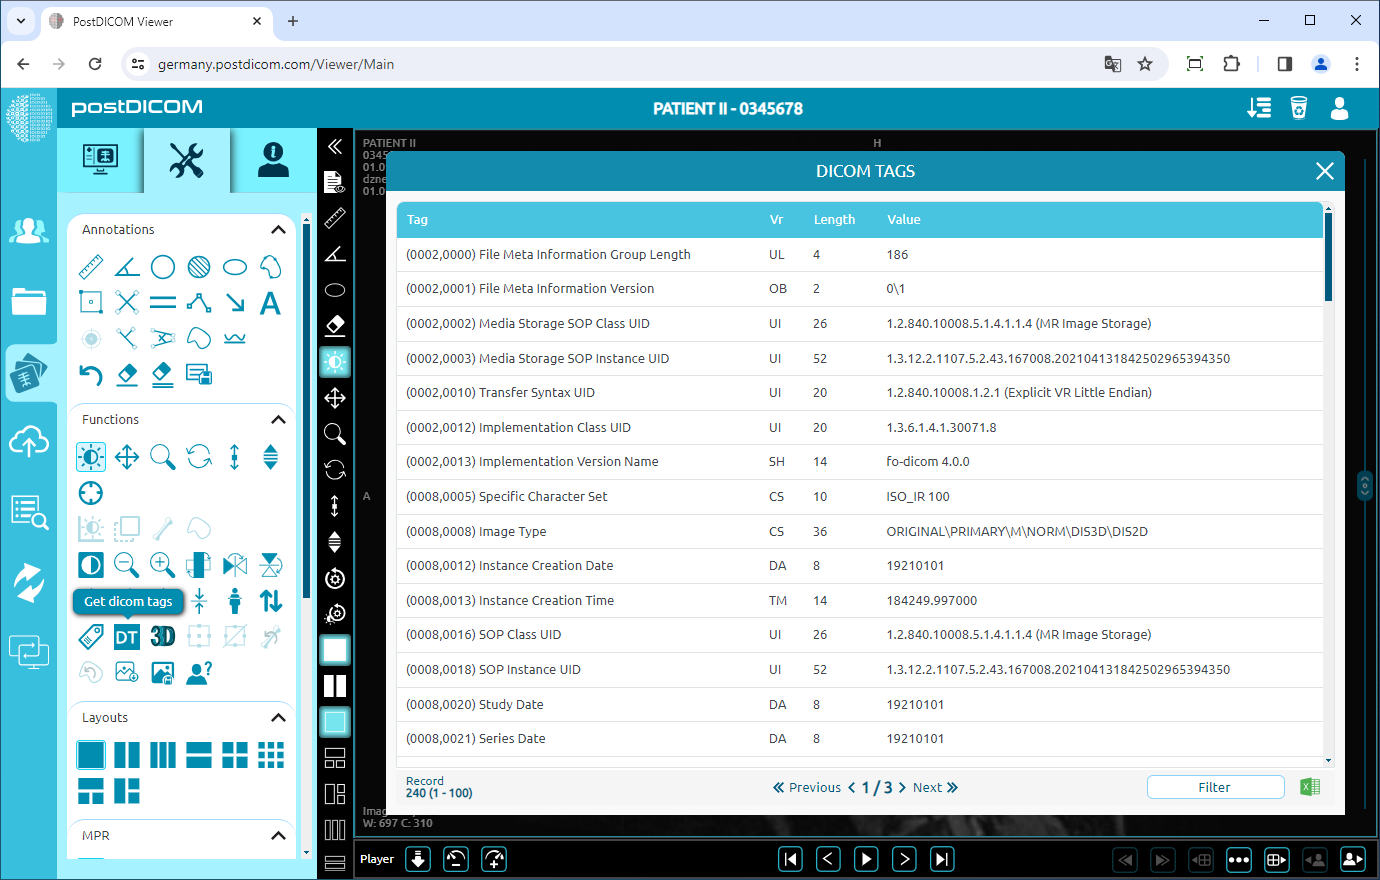
Task: Open the 3D rendering tool
Action: coord(162,636)
